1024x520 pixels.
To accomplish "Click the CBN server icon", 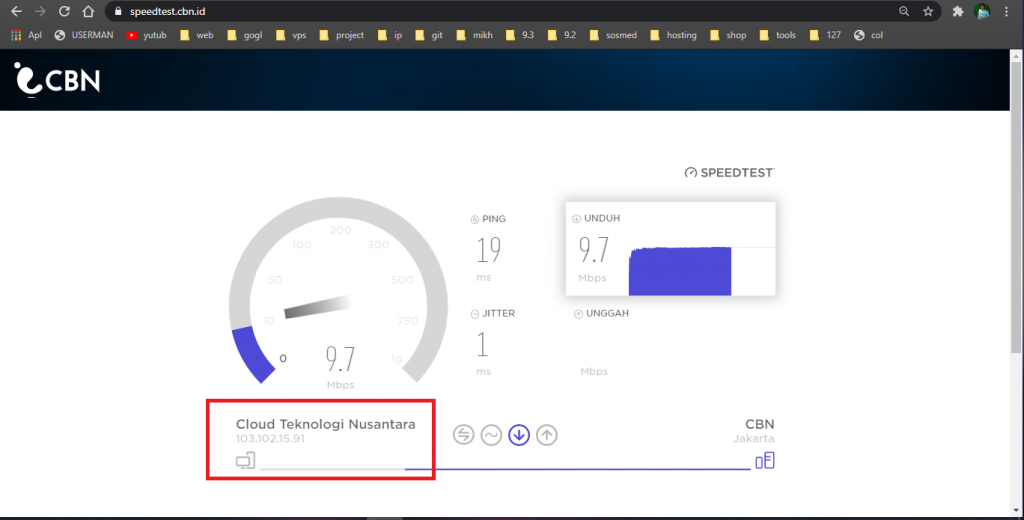I will (764, 460).
